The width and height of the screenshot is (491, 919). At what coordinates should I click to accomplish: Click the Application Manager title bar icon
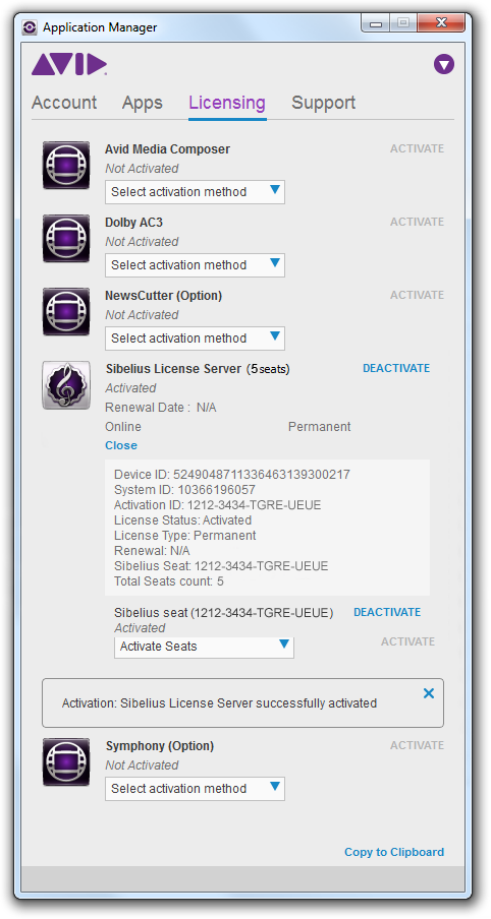pos(30,27)
